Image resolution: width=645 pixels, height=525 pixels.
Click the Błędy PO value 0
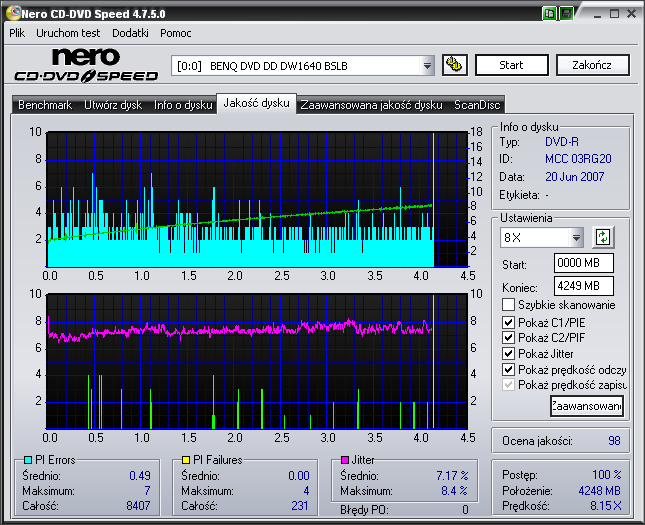click(x=465, y=510)
